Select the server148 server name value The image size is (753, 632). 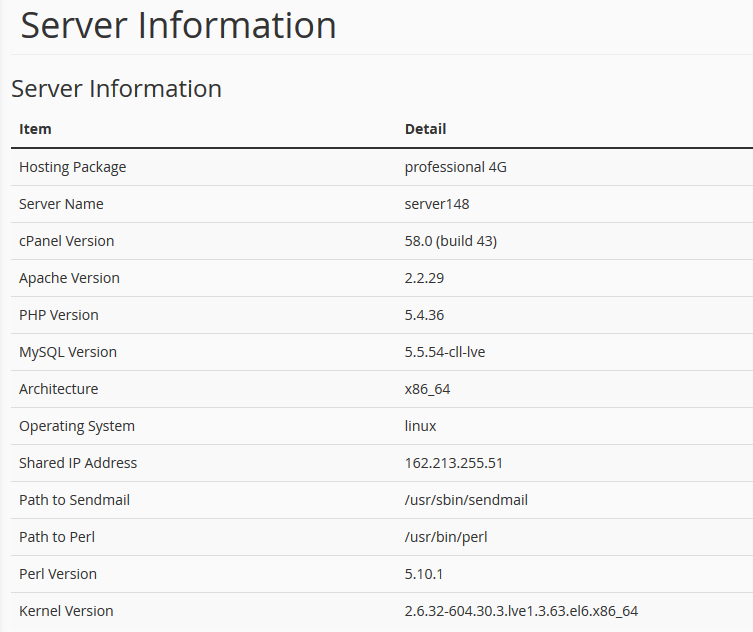click(437, 204)
